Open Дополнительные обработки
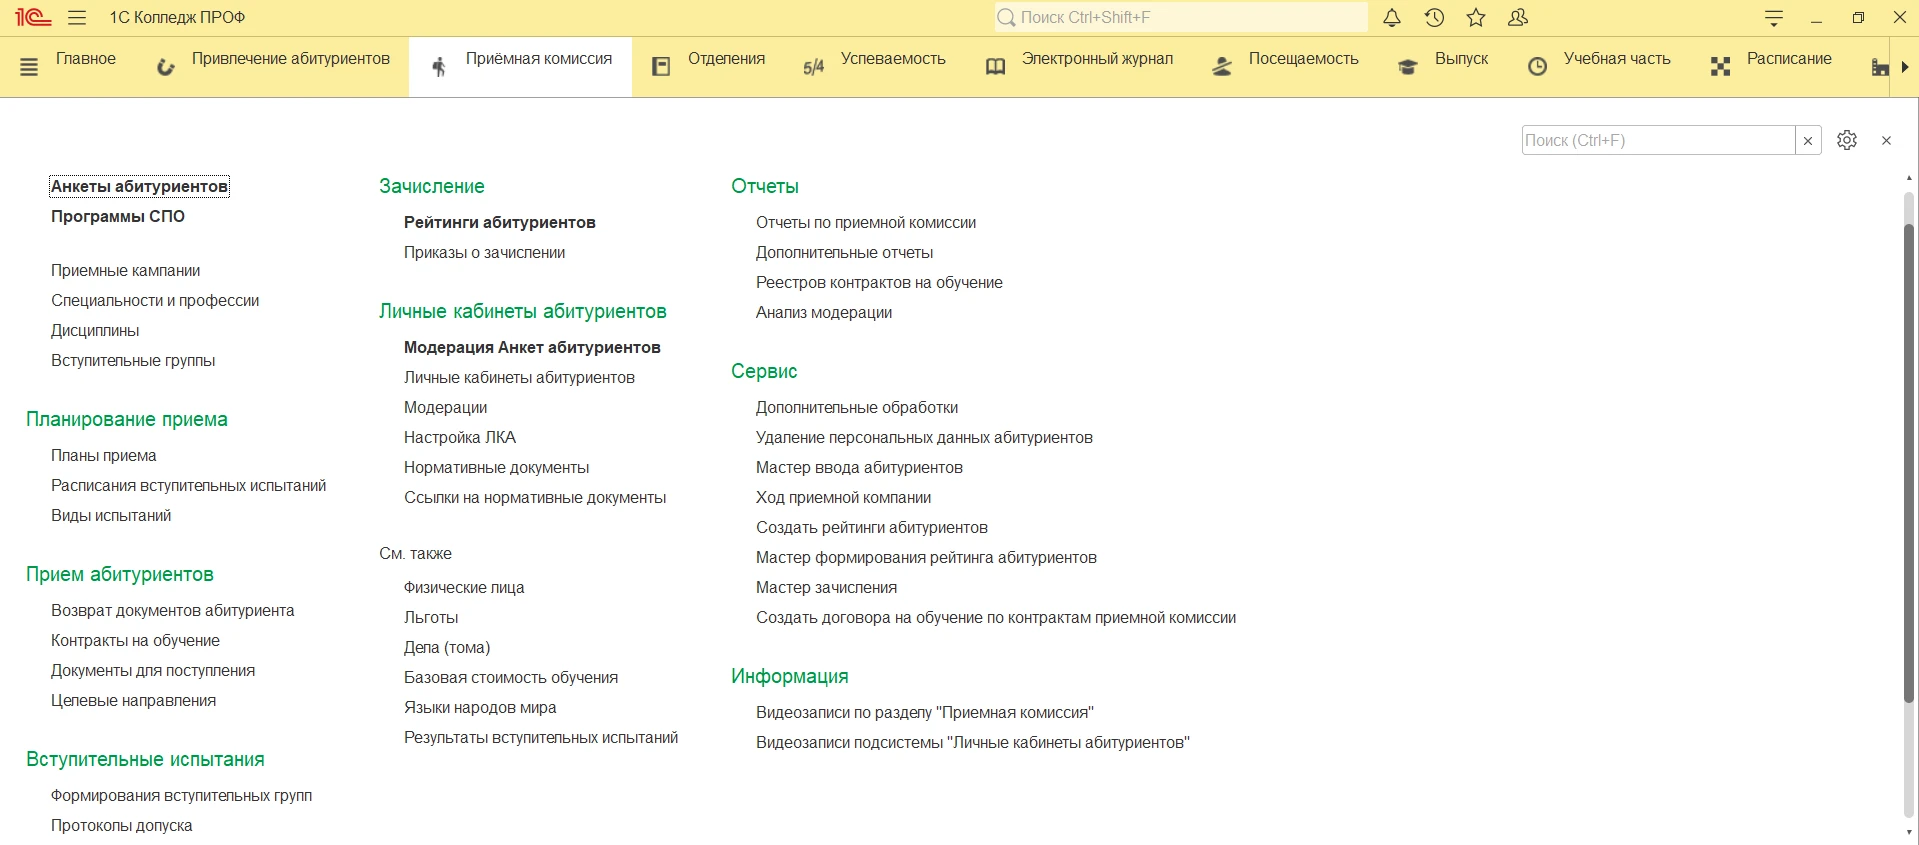Screen dimensions: 1919x845 click(x=857, y=407)
